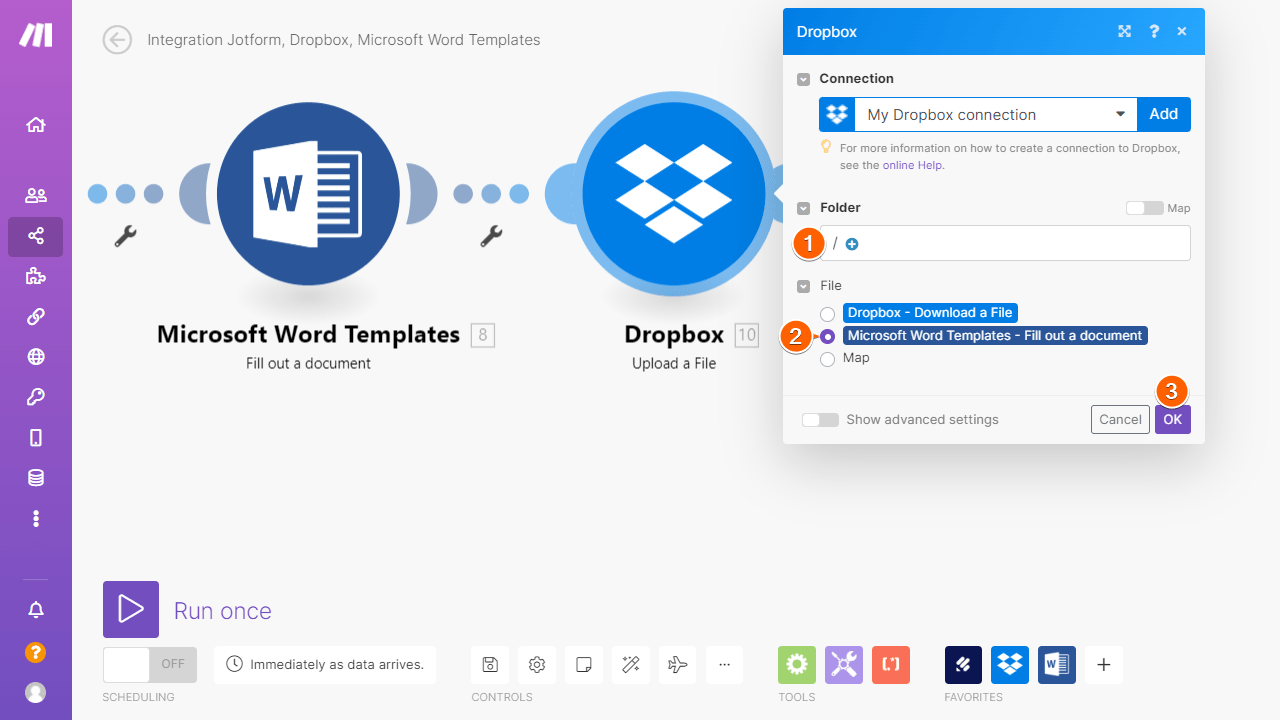Click the Run once play button
1280x720 pixels.
click(x=131, y=609)
